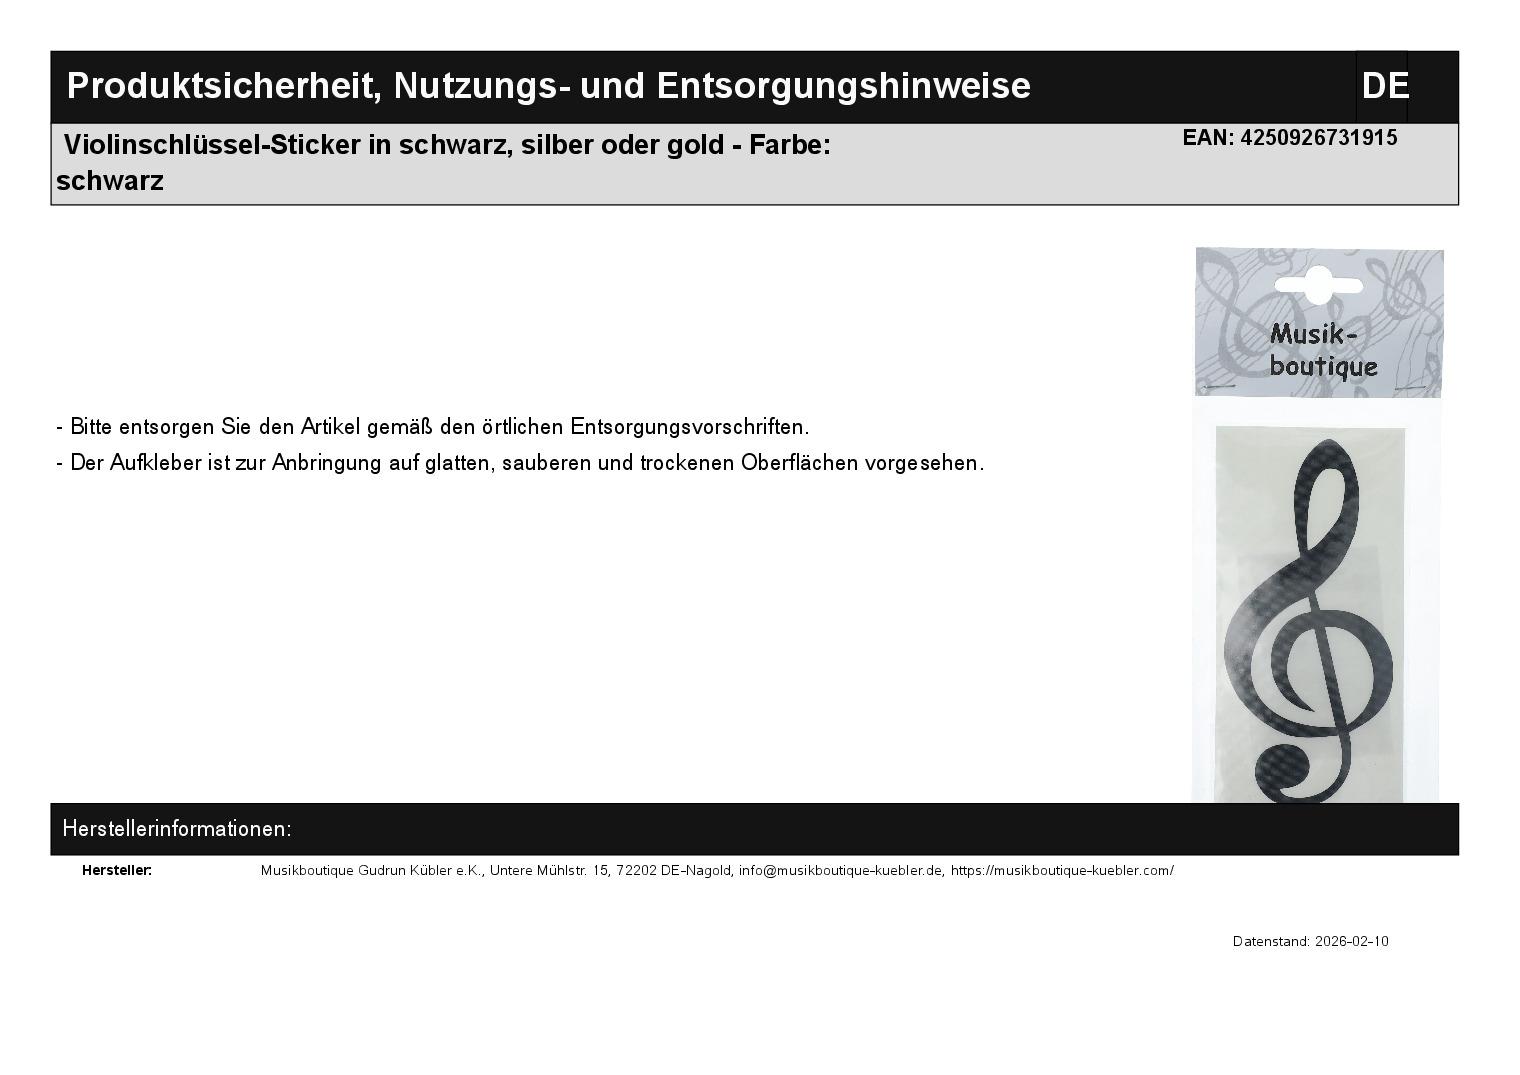Click the Musik-boutique logo on the packaging
Image resolution: width=1520 pixels, height=1075 pixels.
[1322, 350]
